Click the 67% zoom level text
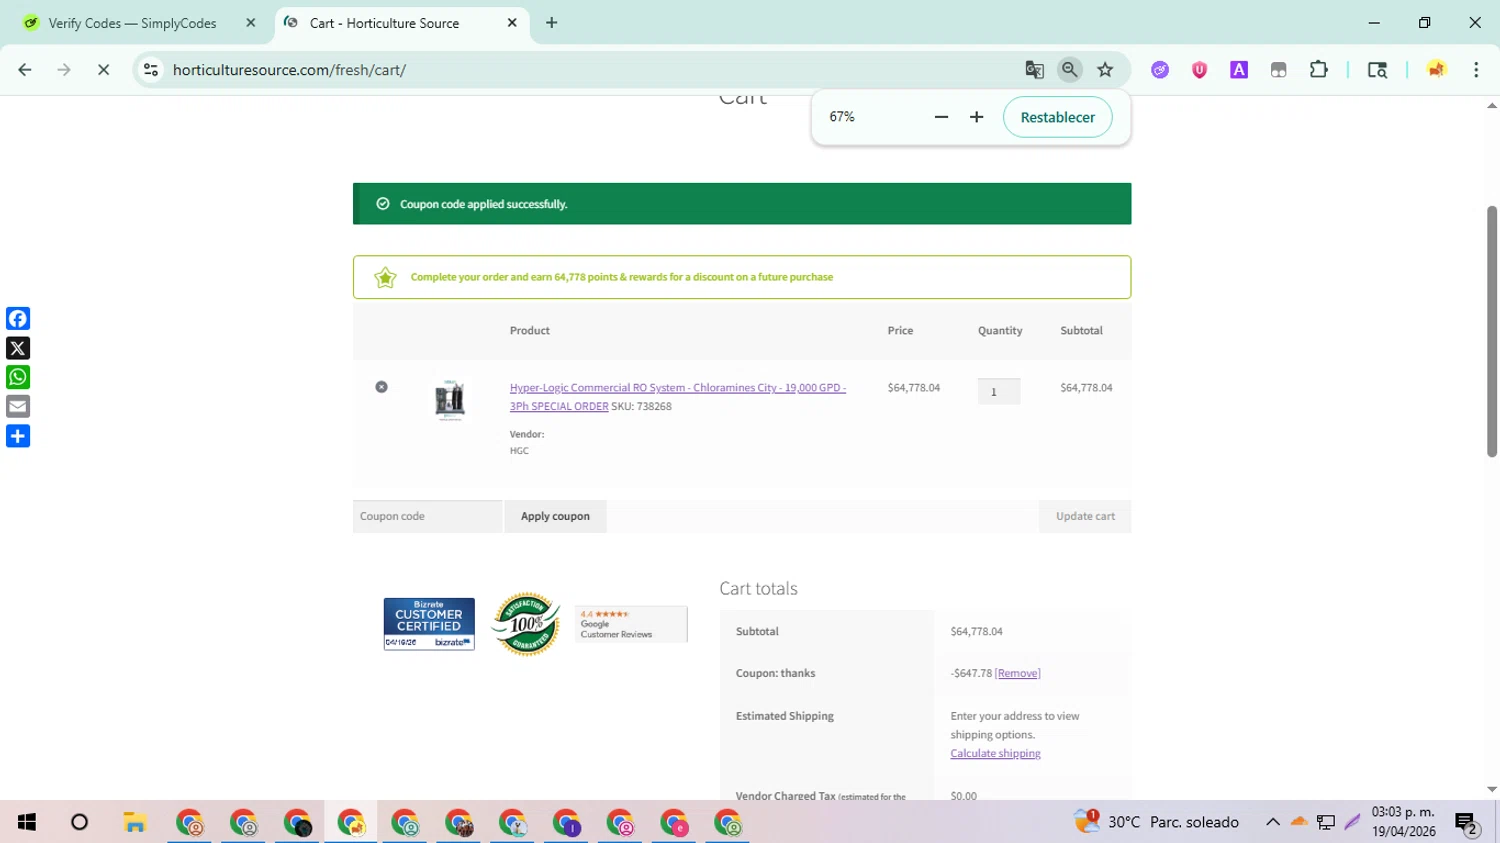The width and height of the screenshot is (1500, 843). (x=842, y=117)
